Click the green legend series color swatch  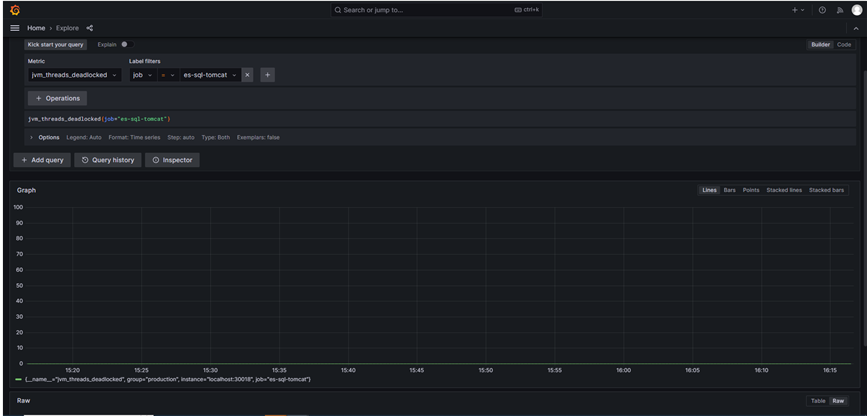(x=19, y=379)
